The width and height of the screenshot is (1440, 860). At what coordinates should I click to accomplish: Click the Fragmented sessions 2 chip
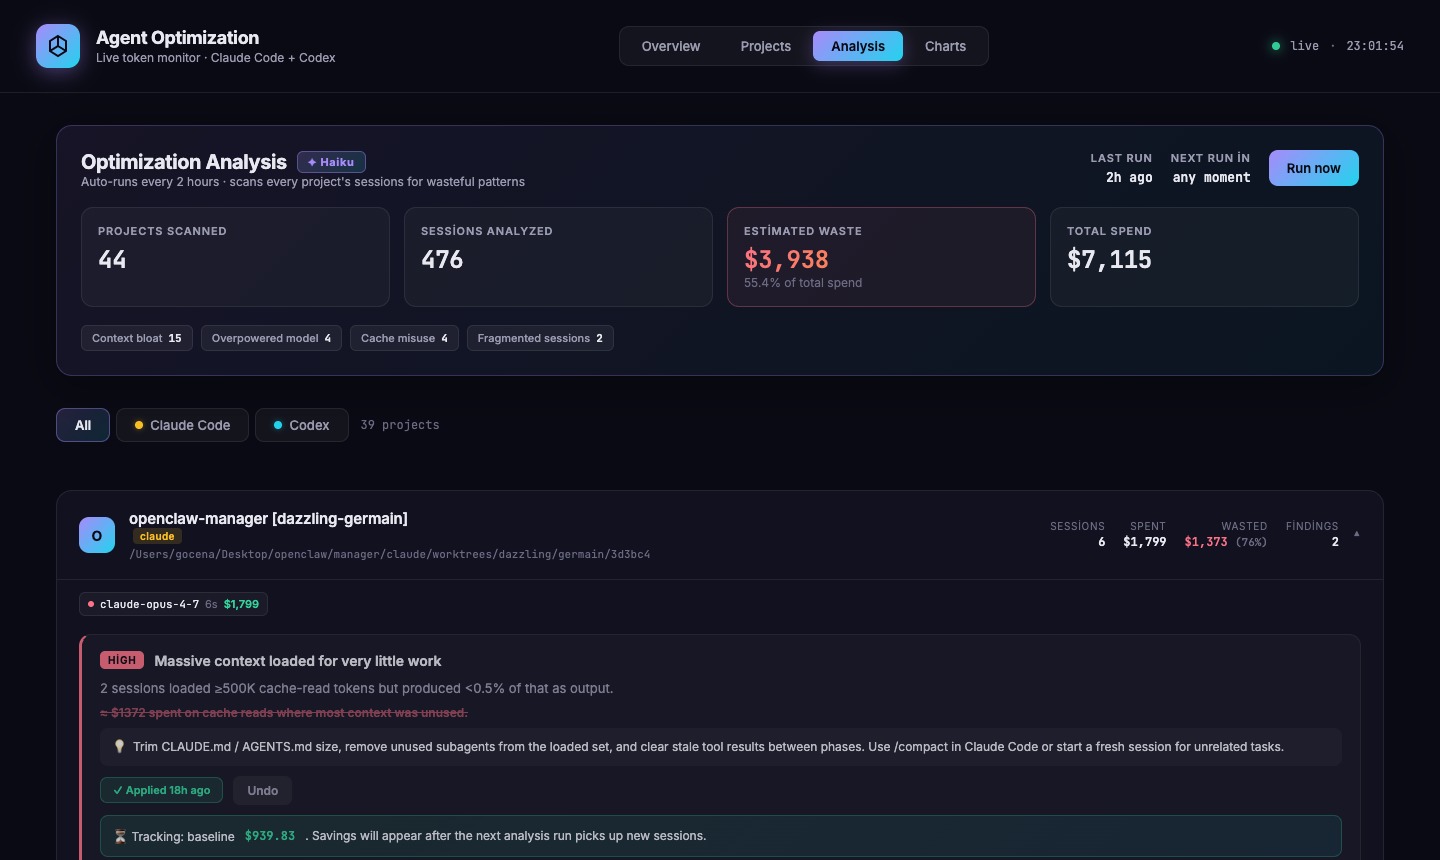click(x=540, y=338)
